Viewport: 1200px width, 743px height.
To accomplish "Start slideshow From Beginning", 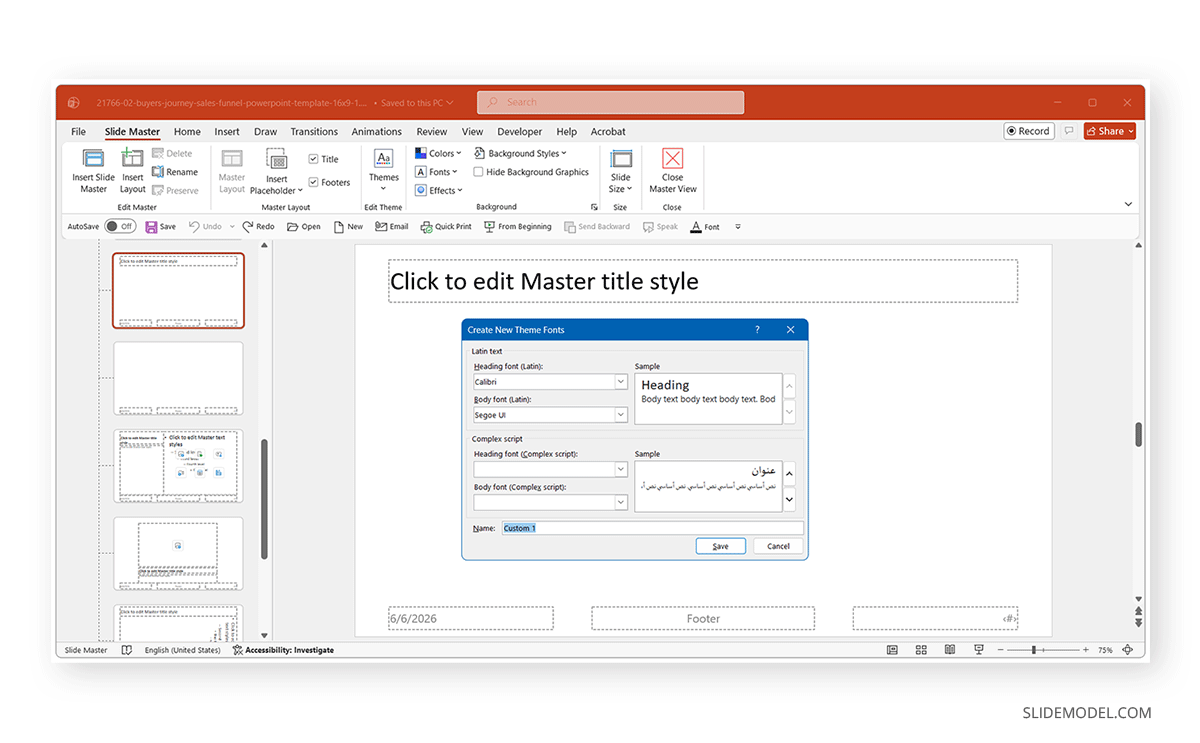I will click(517, 227).
